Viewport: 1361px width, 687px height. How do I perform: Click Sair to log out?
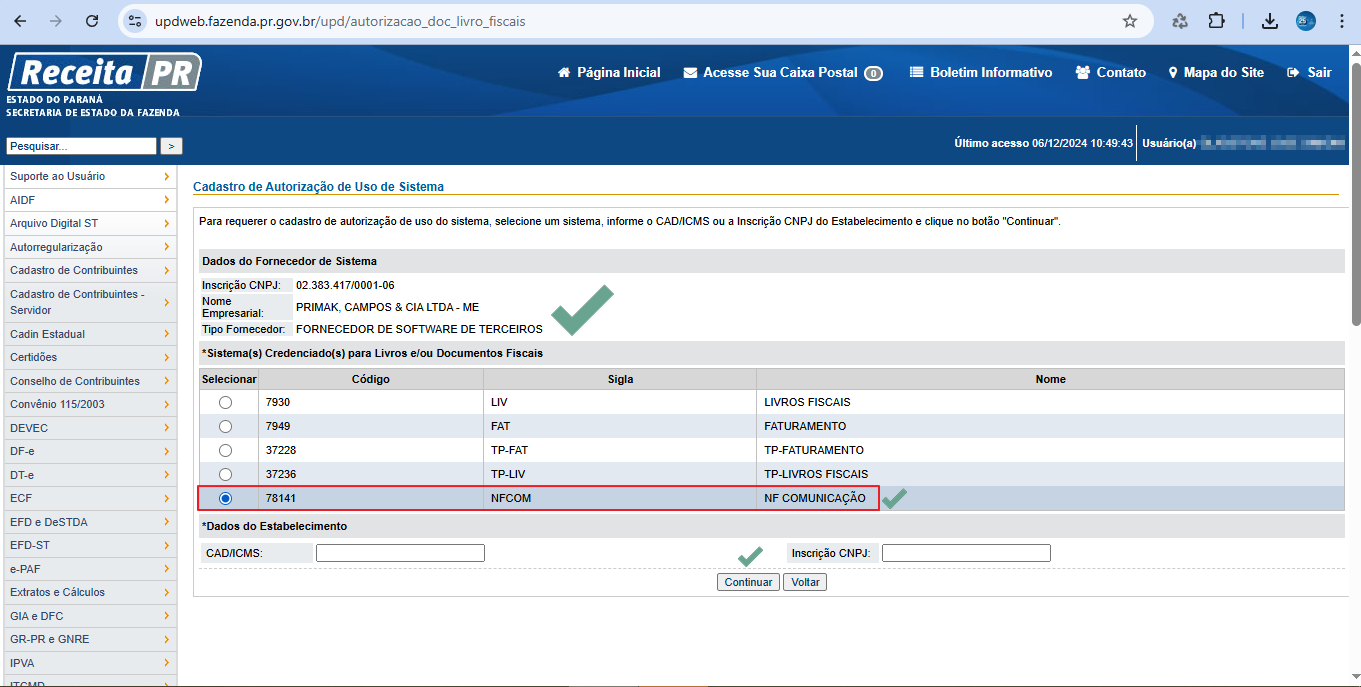coord(1309,72)
